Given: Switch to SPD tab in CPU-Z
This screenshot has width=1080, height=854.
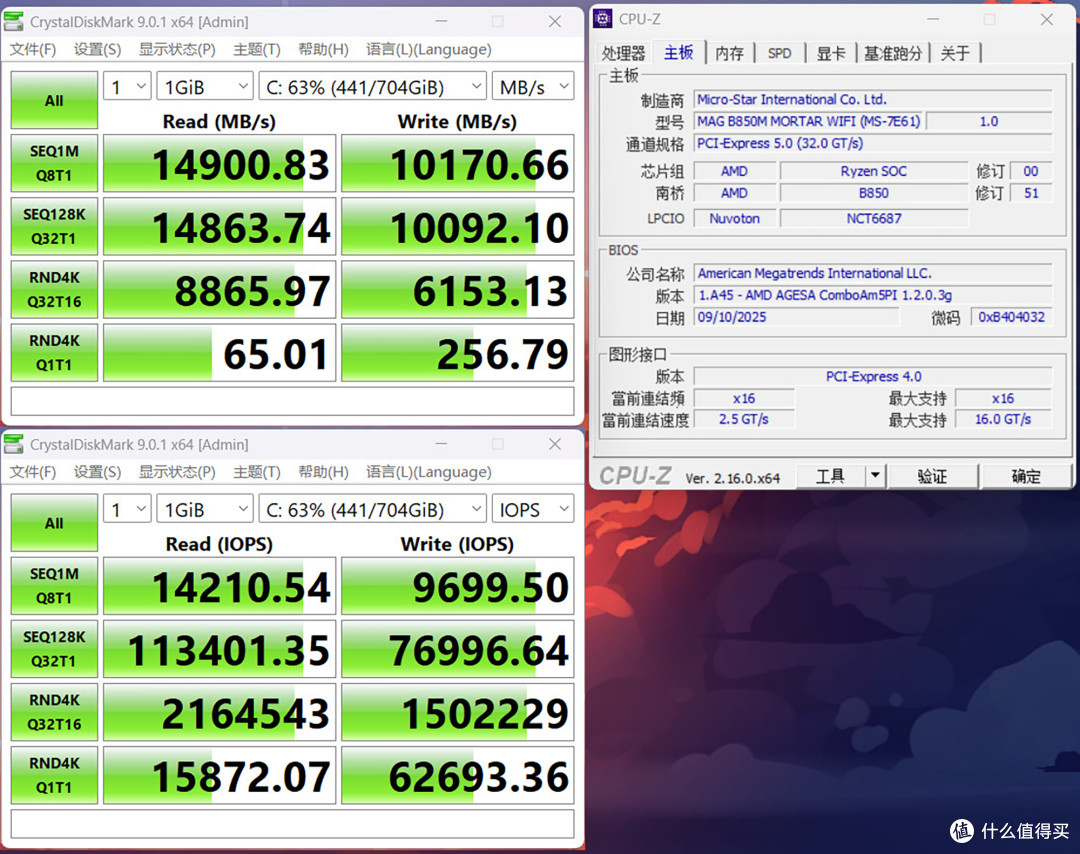Looking at the screenshot, I should tap(780, 53).
